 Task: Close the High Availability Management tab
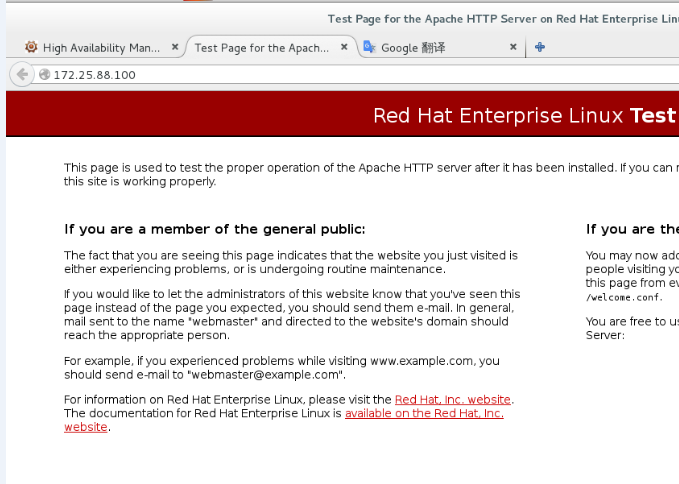tap(175, 47)
